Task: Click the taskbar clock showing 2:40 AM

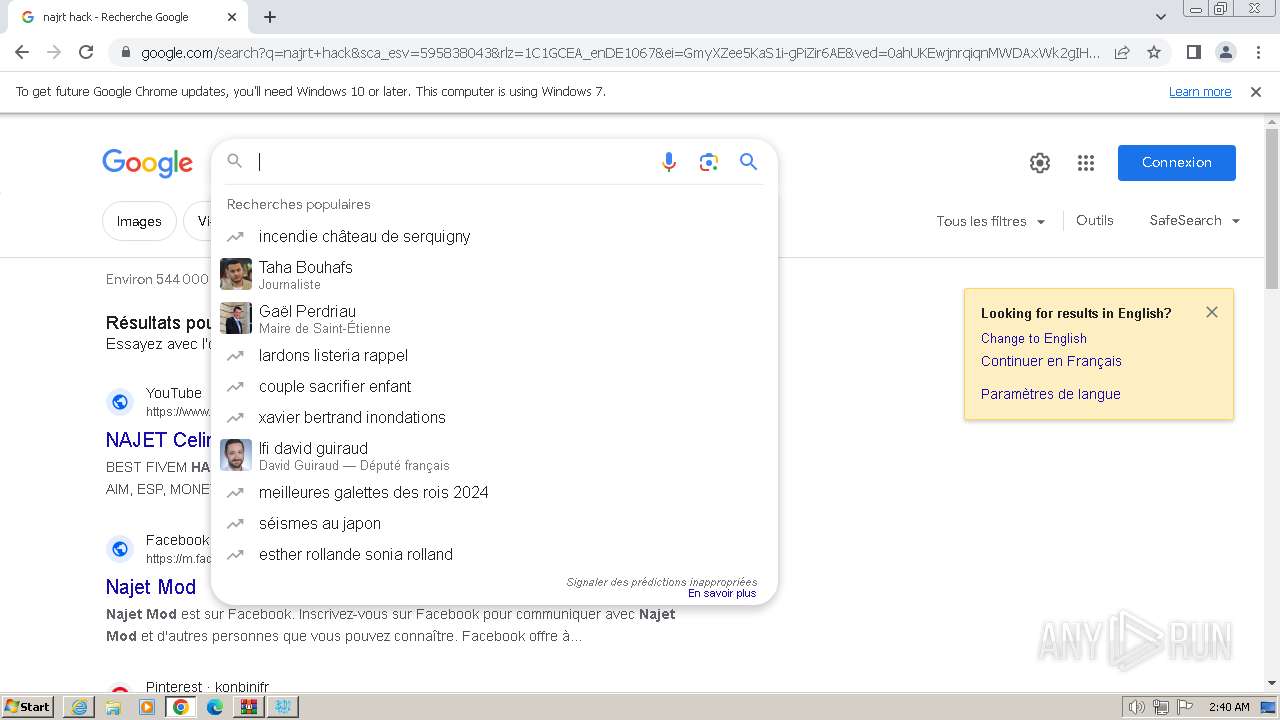Action: (x=1229, y=707)
